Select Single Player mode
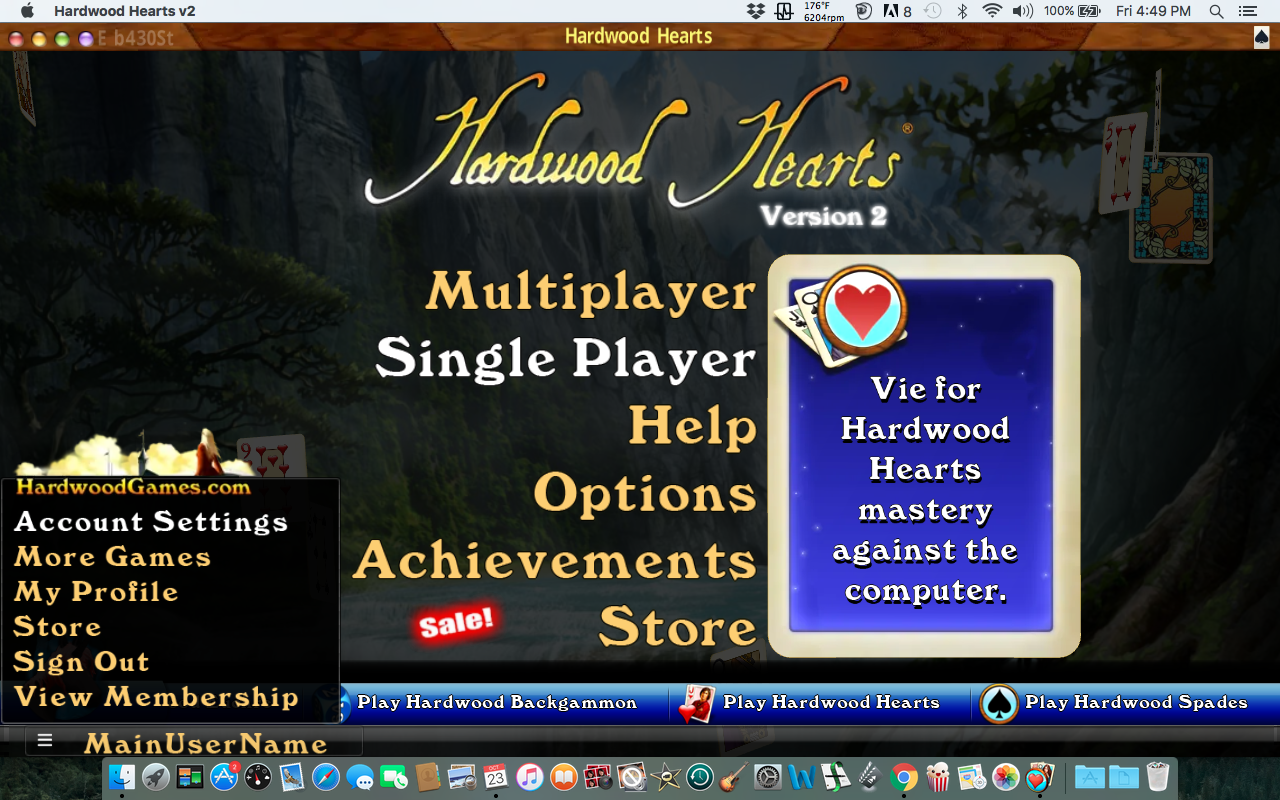This screenshot has height=800, width=1280. [x=565, y=359]
